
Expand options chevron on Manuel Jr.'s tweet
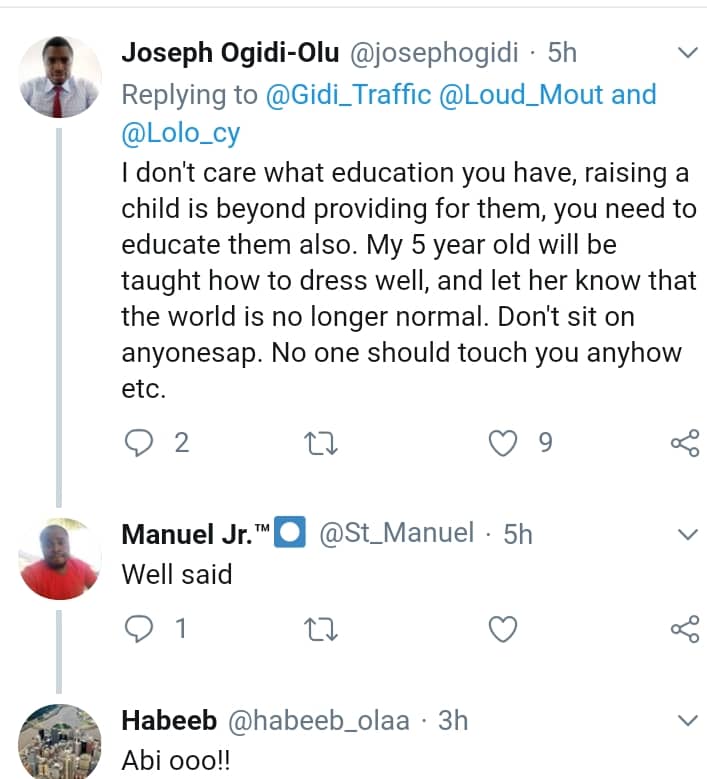coord(688,535)
